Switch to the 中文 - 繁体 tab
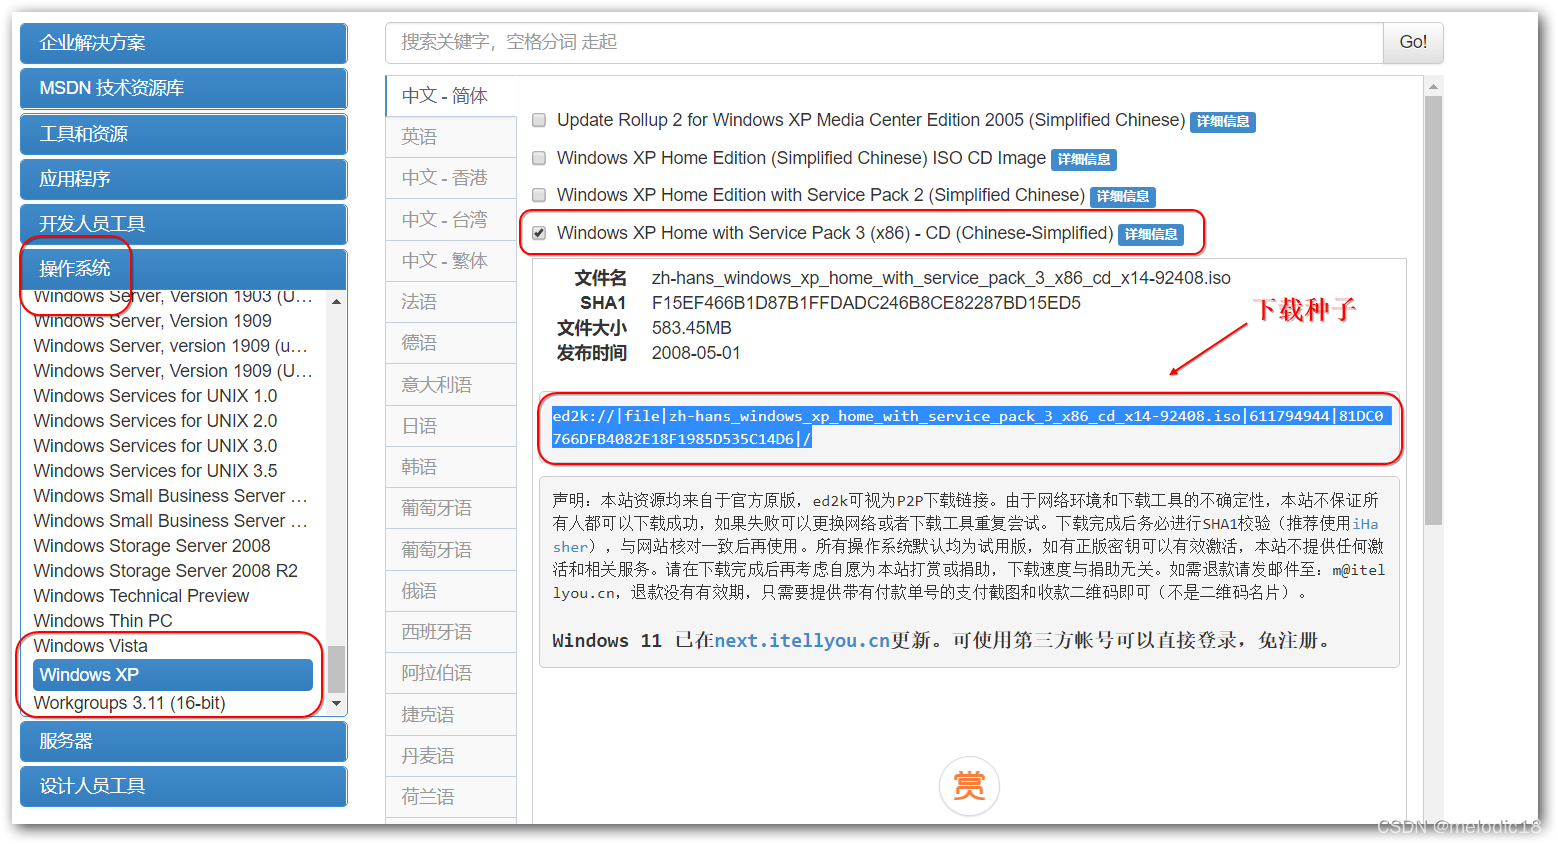The width and height of the screenshot is (1558, 844). [x=451, y=261]
